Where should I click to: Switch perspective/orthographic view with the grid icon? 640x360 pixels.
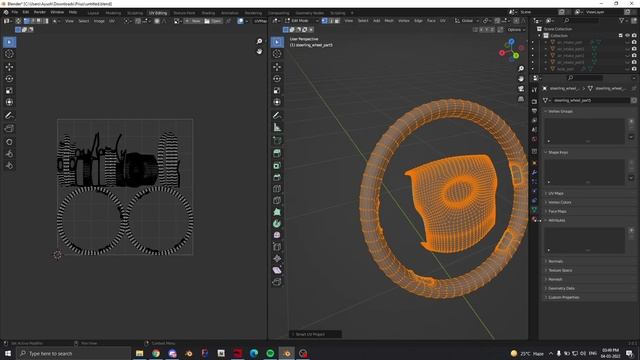click(521, 99)
